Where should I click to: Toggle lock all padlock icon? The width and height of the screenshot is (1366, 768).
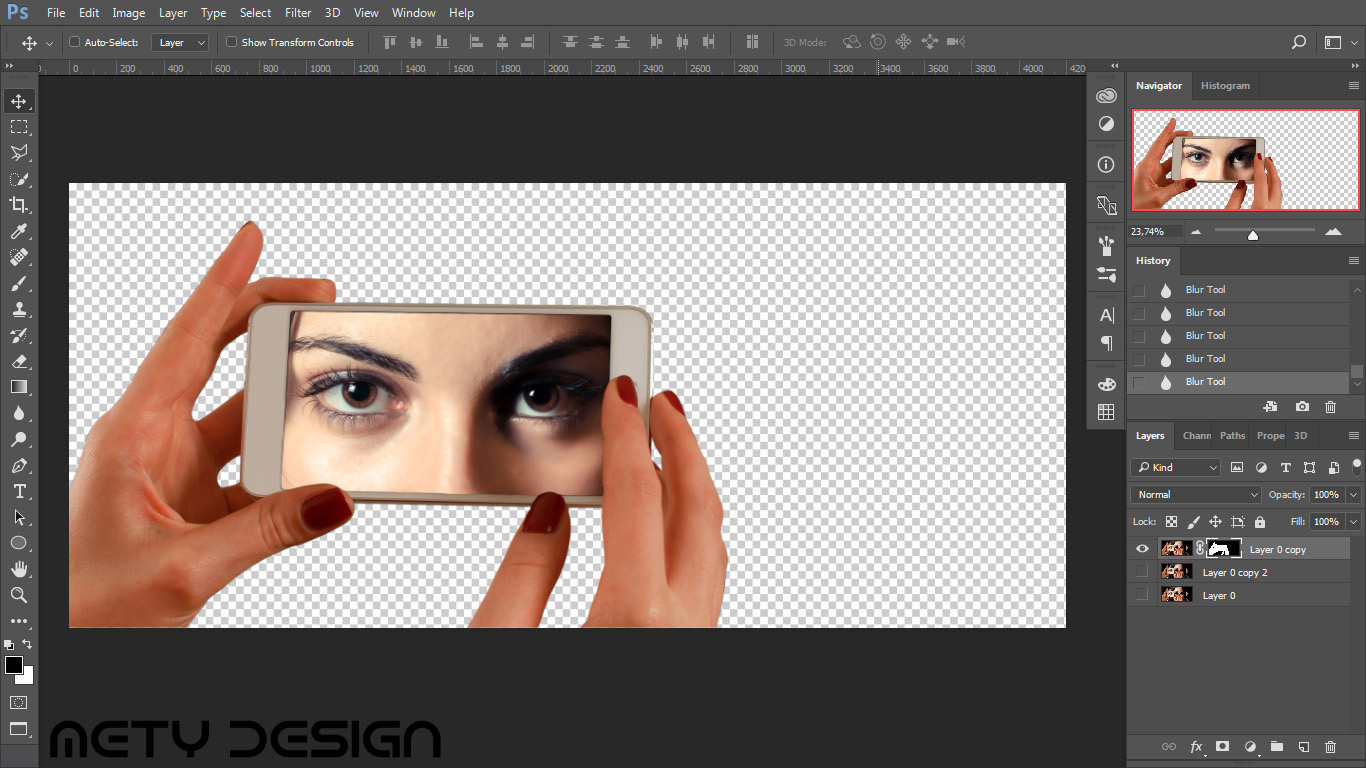(x=1259, y=522)
